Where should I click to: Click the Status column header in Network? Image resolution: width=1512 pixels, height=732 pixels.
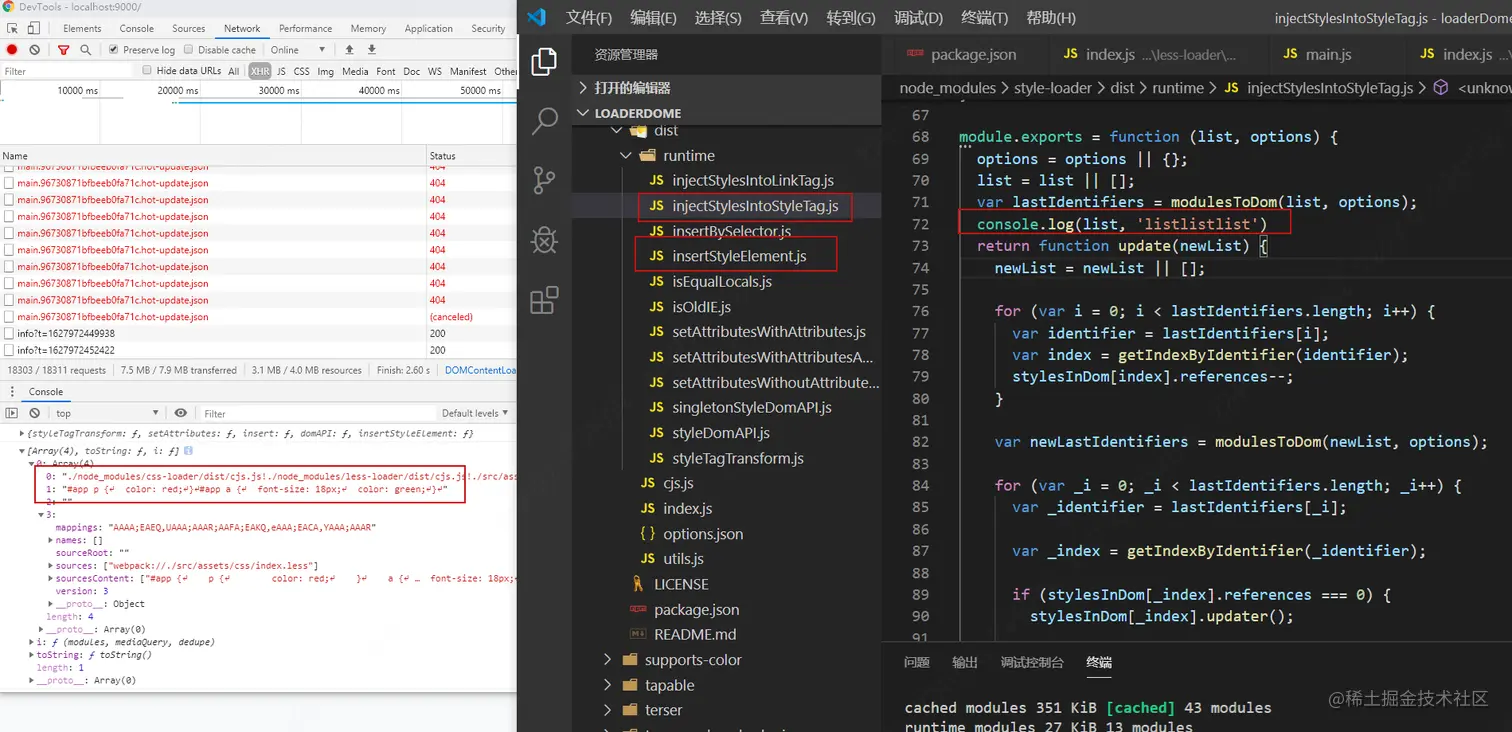470,156
